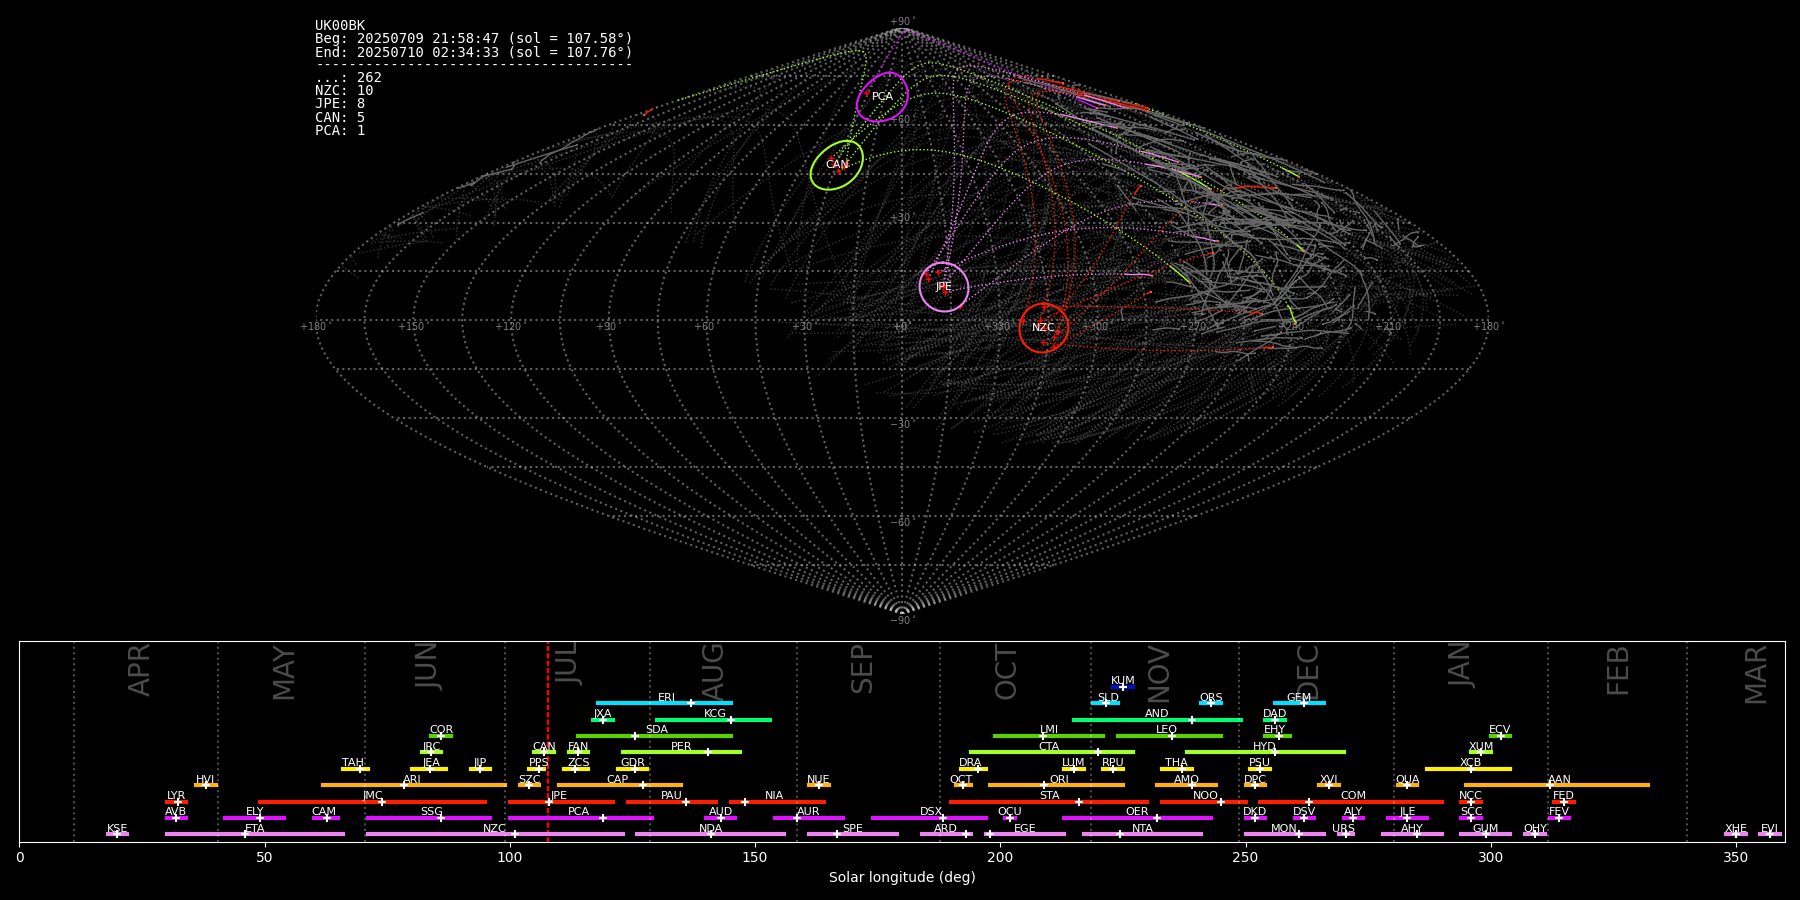The height and width of the screenshot is (900, 1800).
Task: Select the red NZC radiant circle on the sky map
Action: point(1044,328)
